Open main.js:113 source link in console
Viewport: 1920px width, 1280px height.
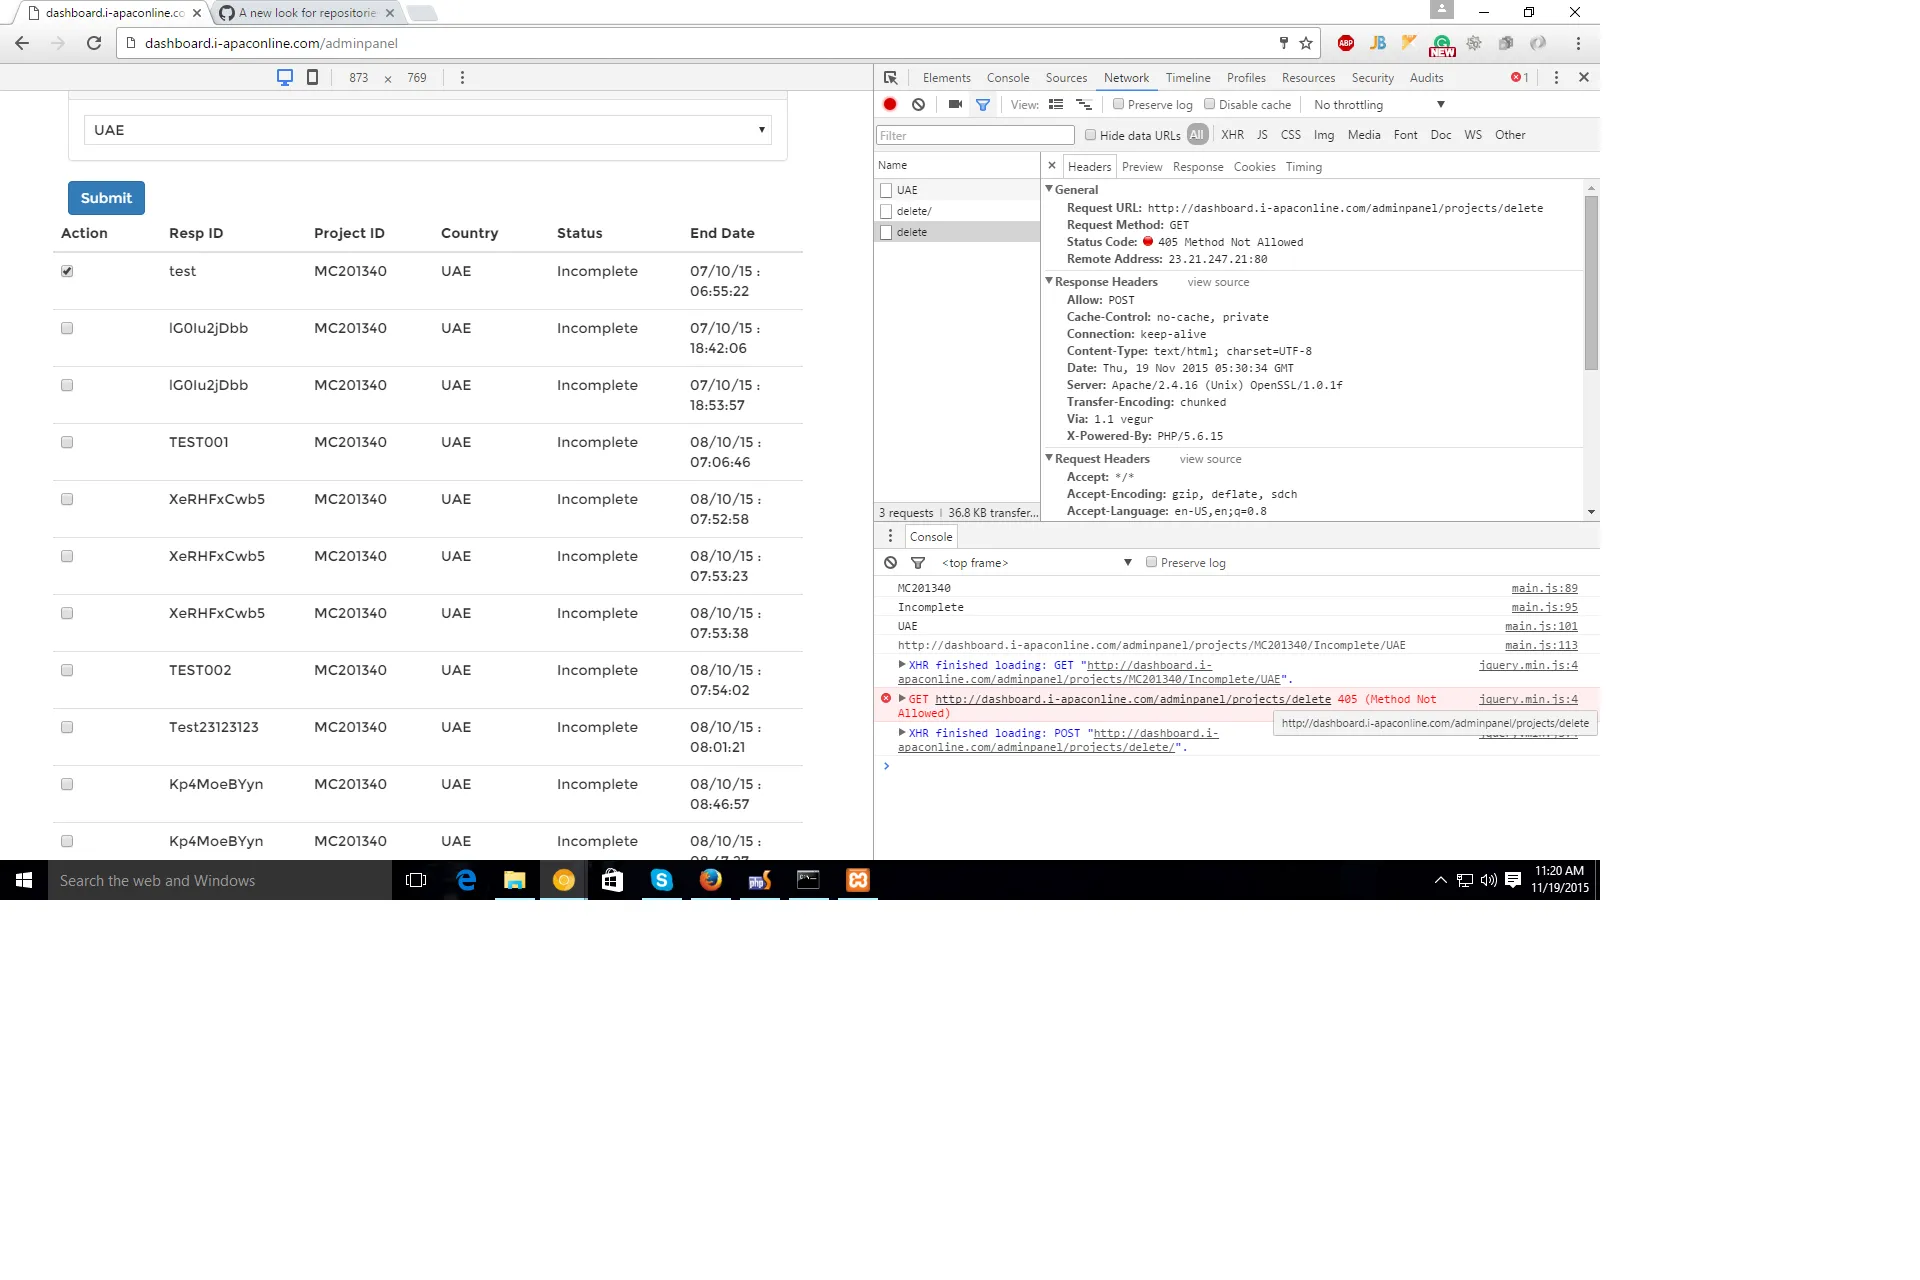click(1541, 645)
